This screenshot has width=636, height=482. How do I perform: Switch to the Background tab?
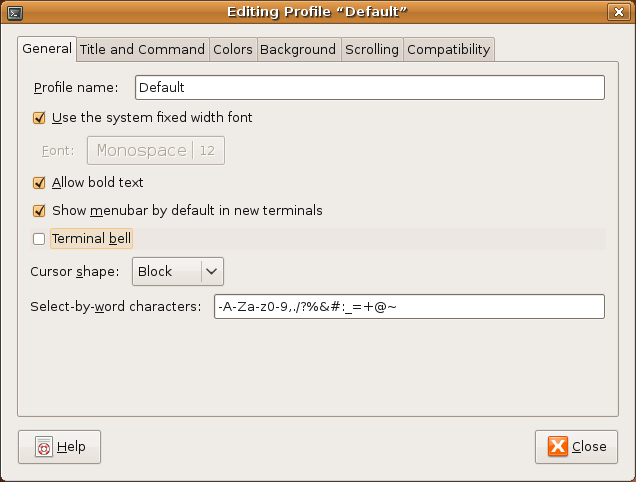298,49
